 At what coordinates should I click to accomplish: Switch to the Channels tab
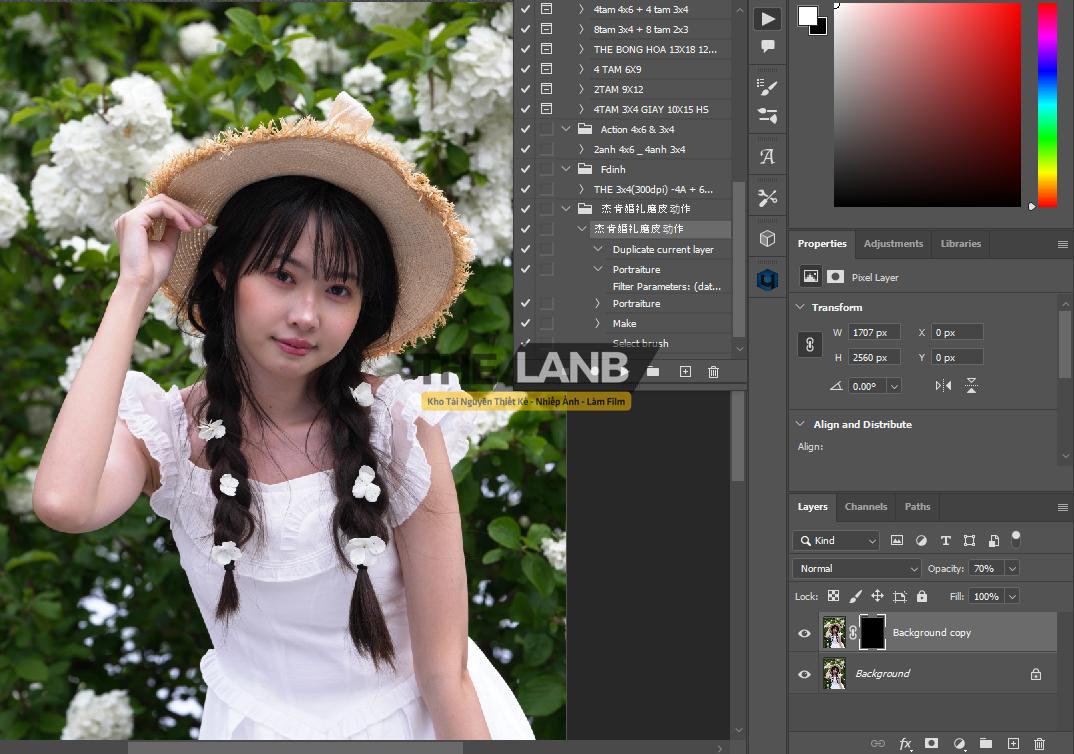[865, 507]
